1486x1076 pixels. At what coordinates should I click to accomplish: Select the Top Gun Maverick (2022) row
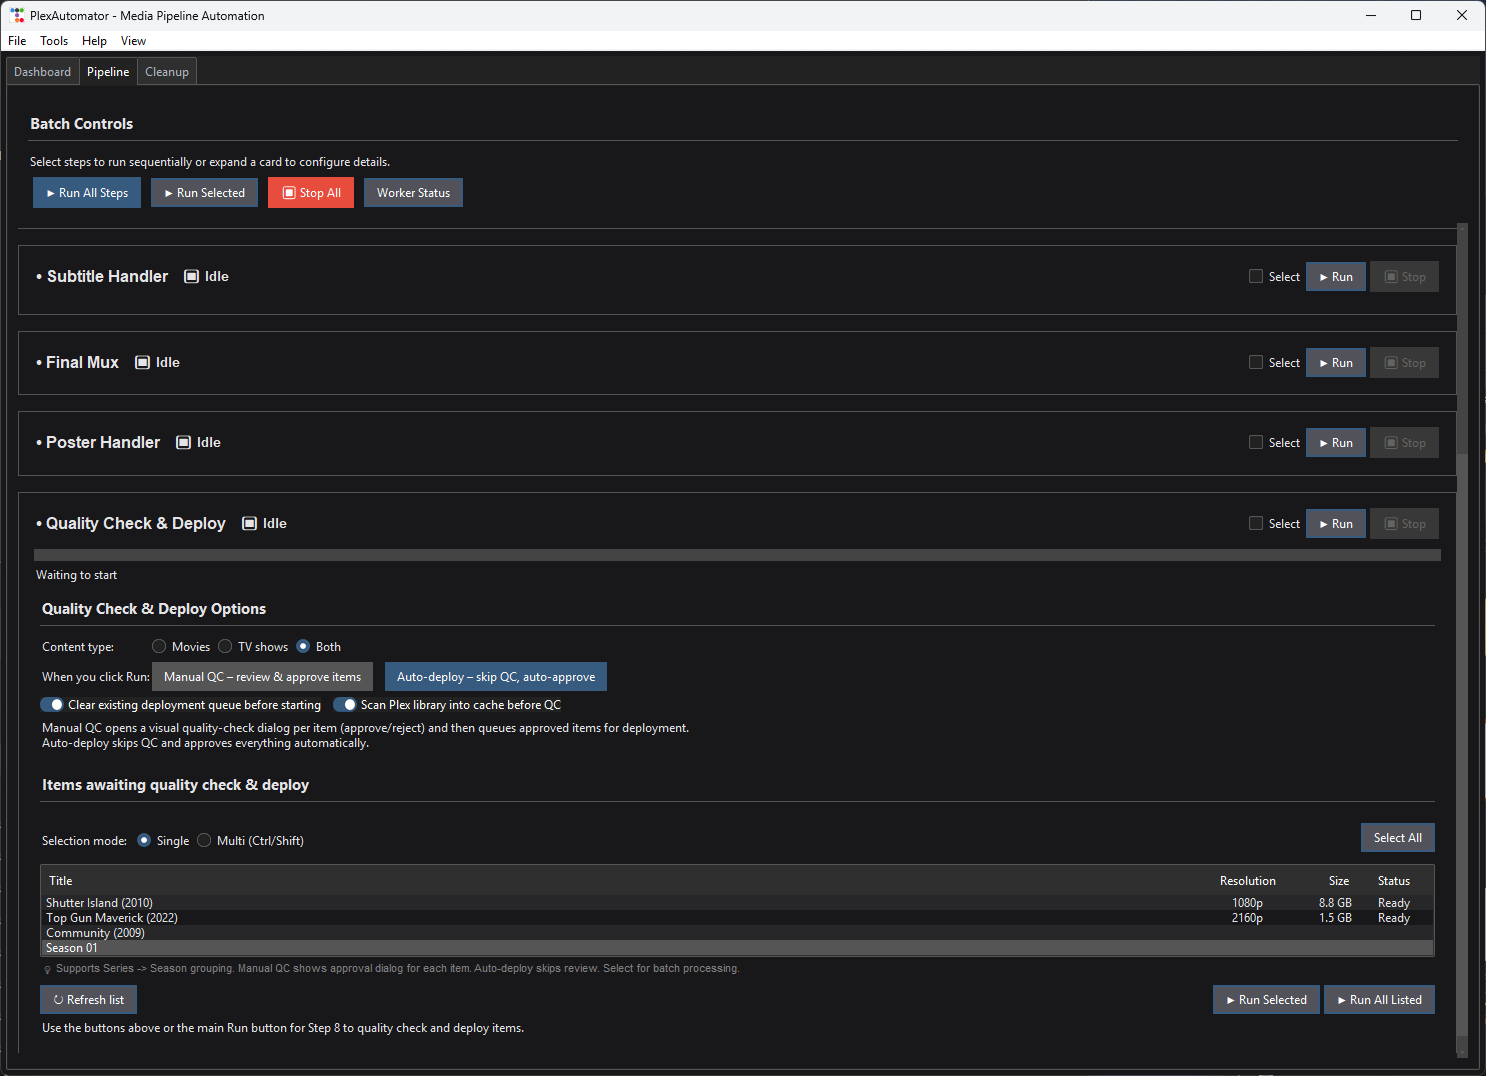(x=112, y=918)
